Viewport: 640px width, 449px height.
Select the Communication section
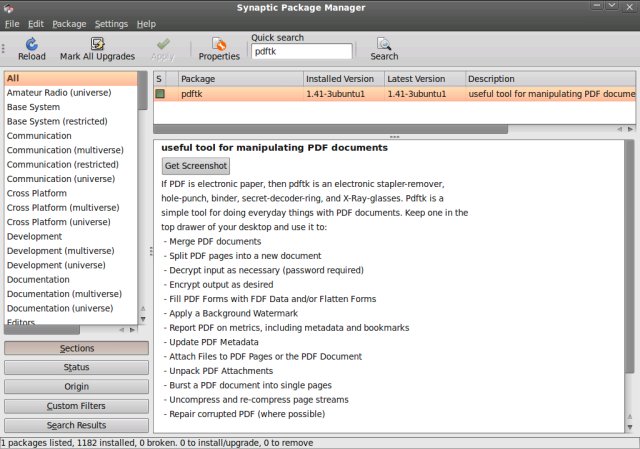coord(71,136)
